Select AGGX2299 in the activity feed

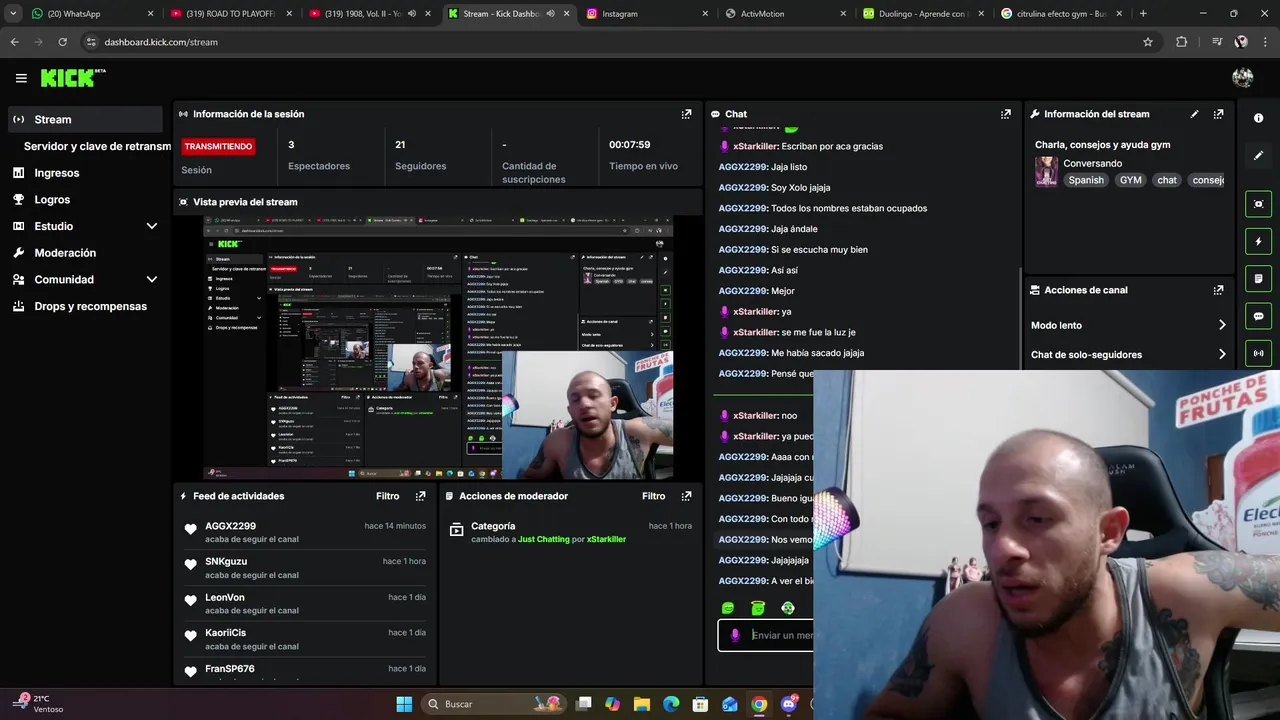click(230, 526)
